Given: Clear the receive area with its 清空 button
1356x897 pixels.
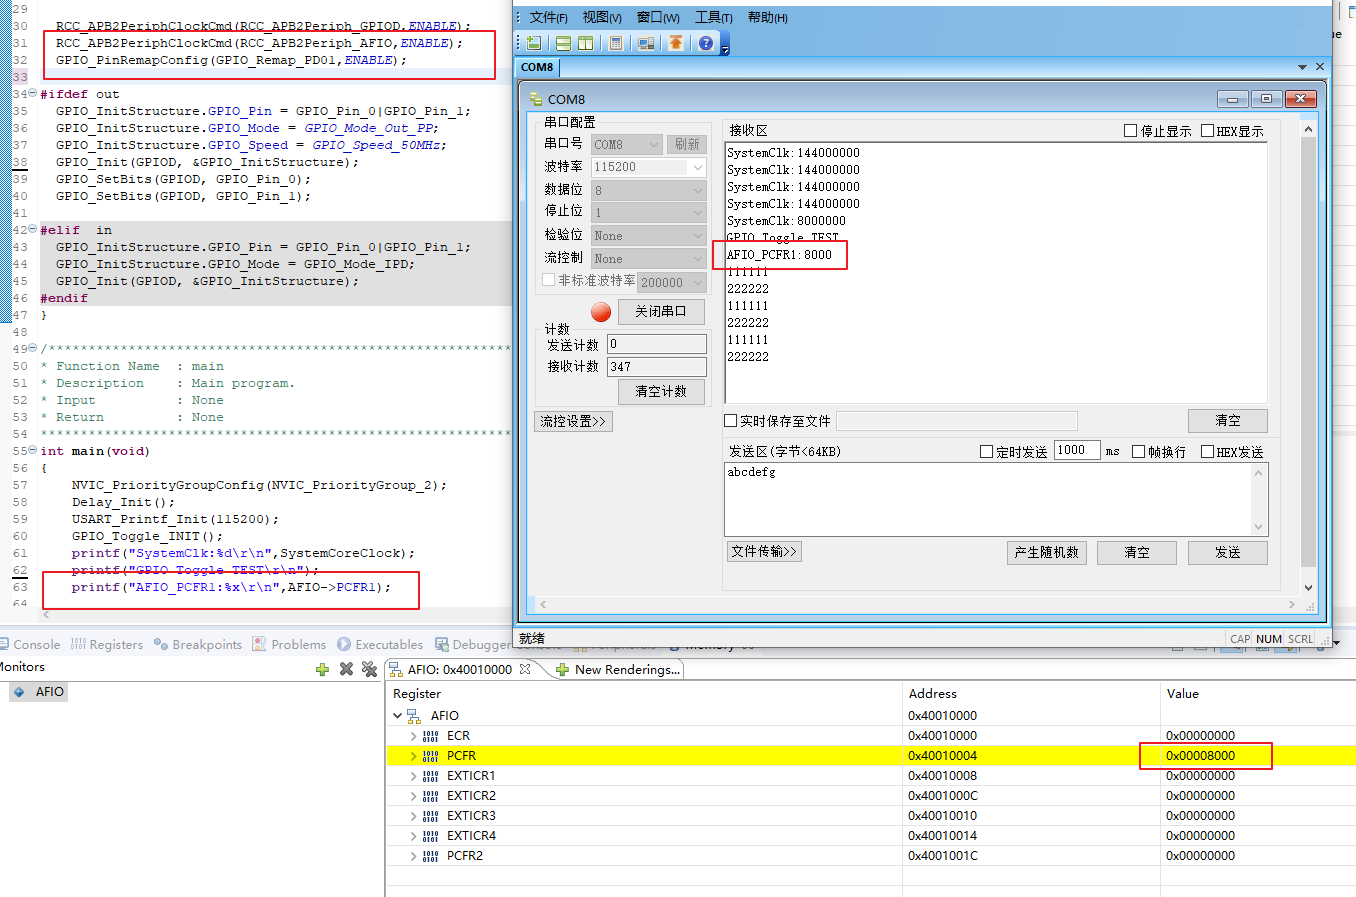Looking at the screenshot, I should pos(1228,421).
